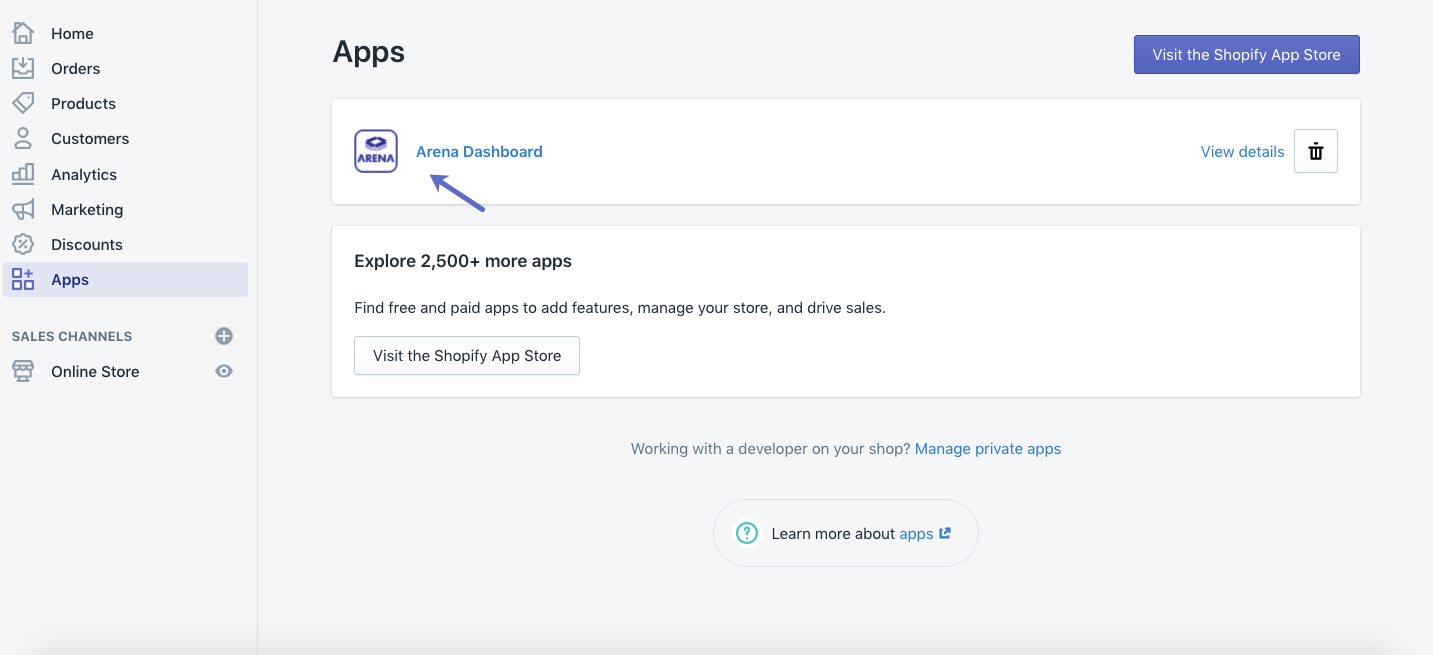Click the Home icon in the sidebar
1433x655 pixels.
tap(22, 32)
